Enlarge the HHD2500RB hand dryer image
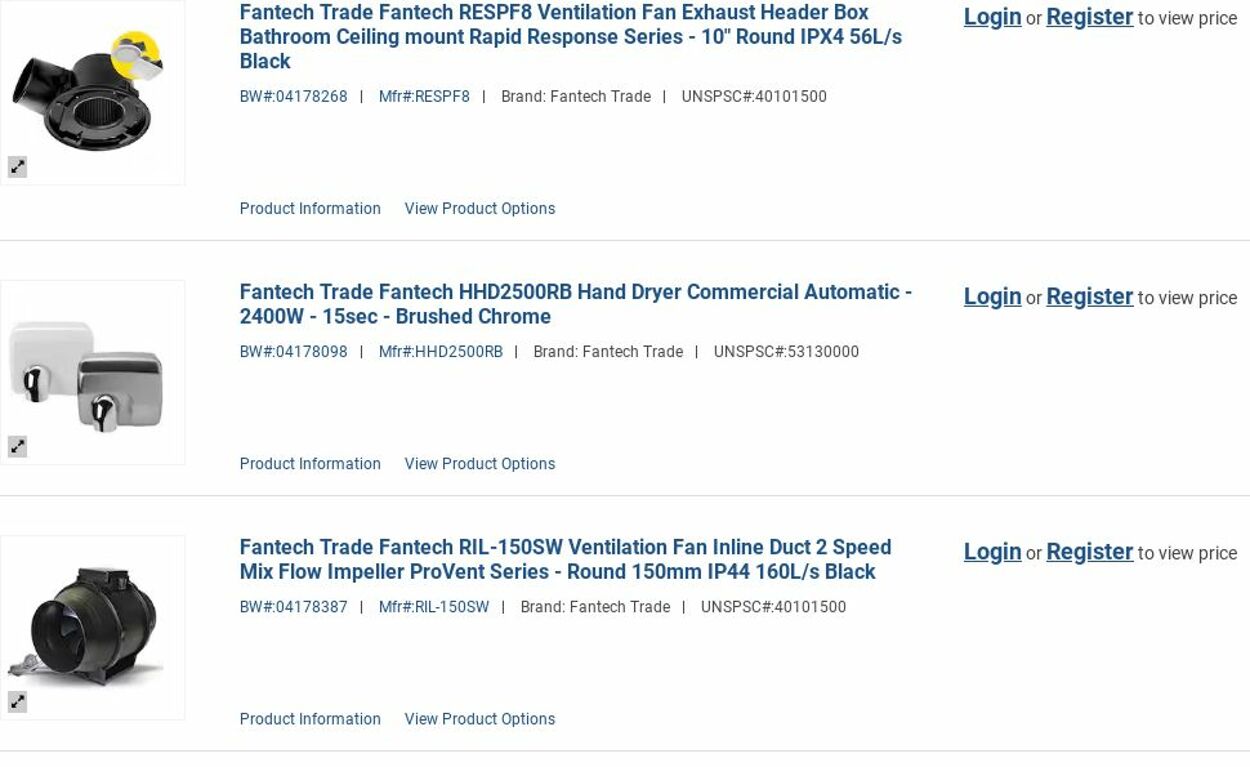The height and width of the screenshot is (767, 1250). [17, 447]
